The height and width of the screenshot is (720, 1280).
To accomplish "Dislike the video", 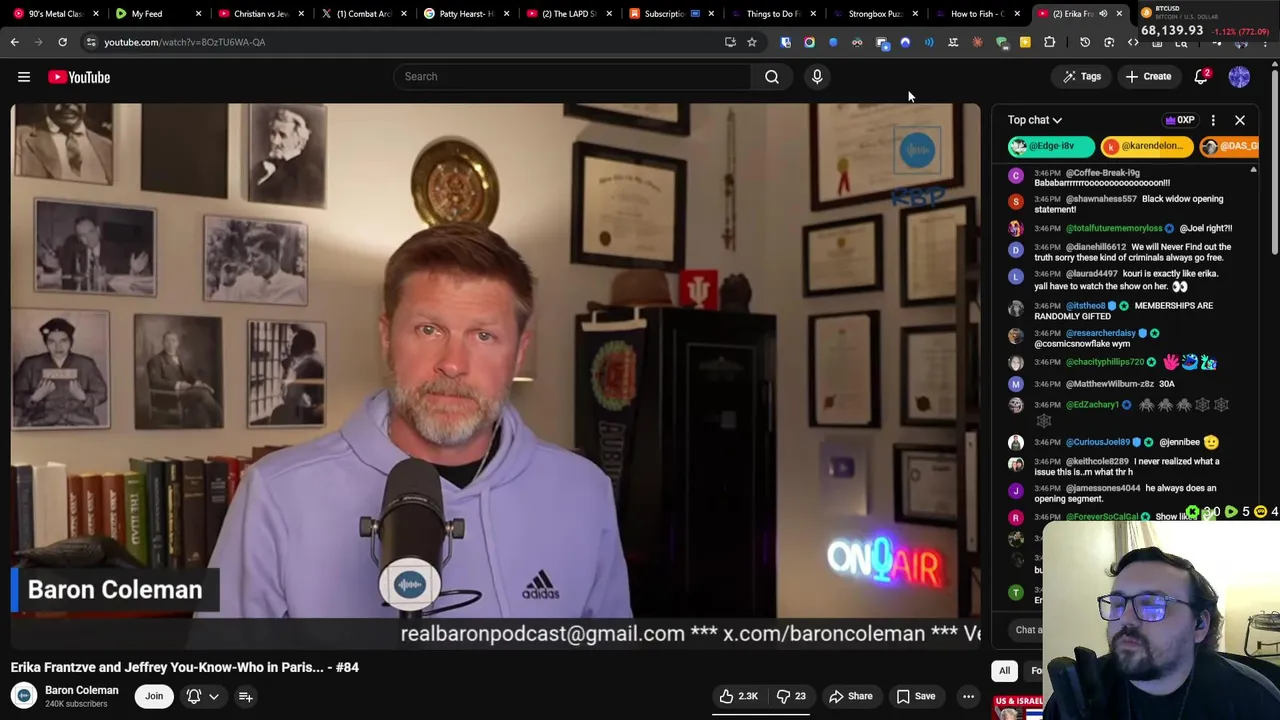I will (x=790, y=696).
